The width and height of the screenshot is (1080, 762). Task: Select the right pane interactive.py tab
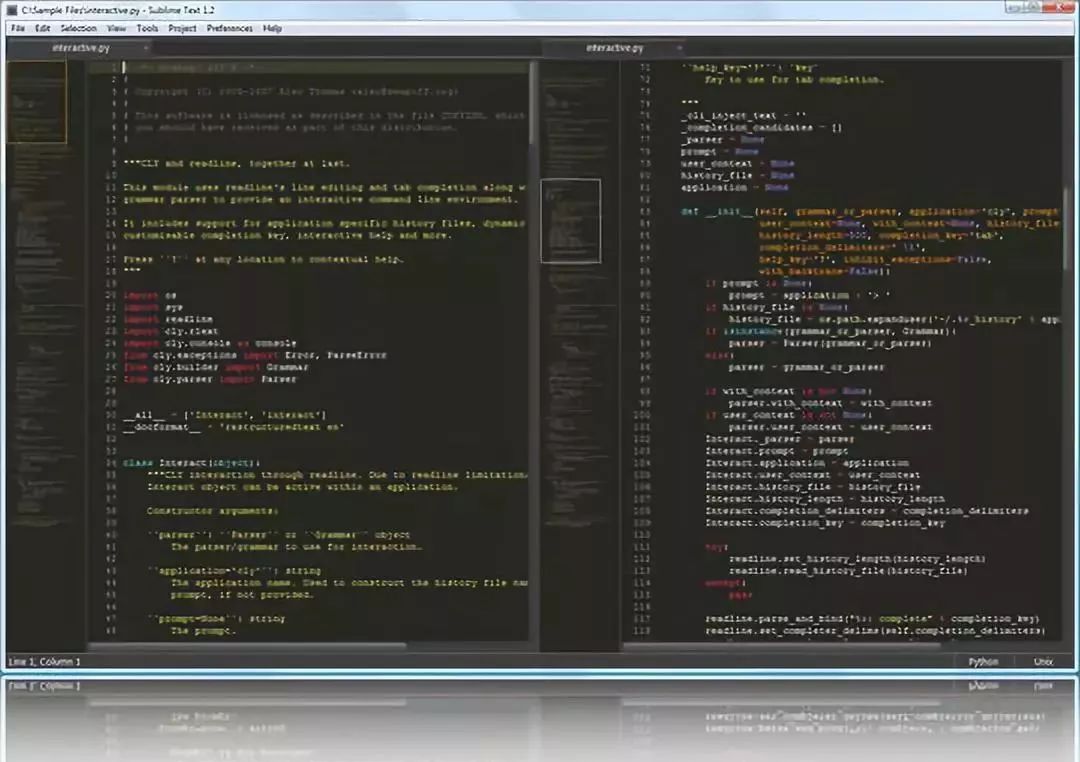(x=614, y=48)
